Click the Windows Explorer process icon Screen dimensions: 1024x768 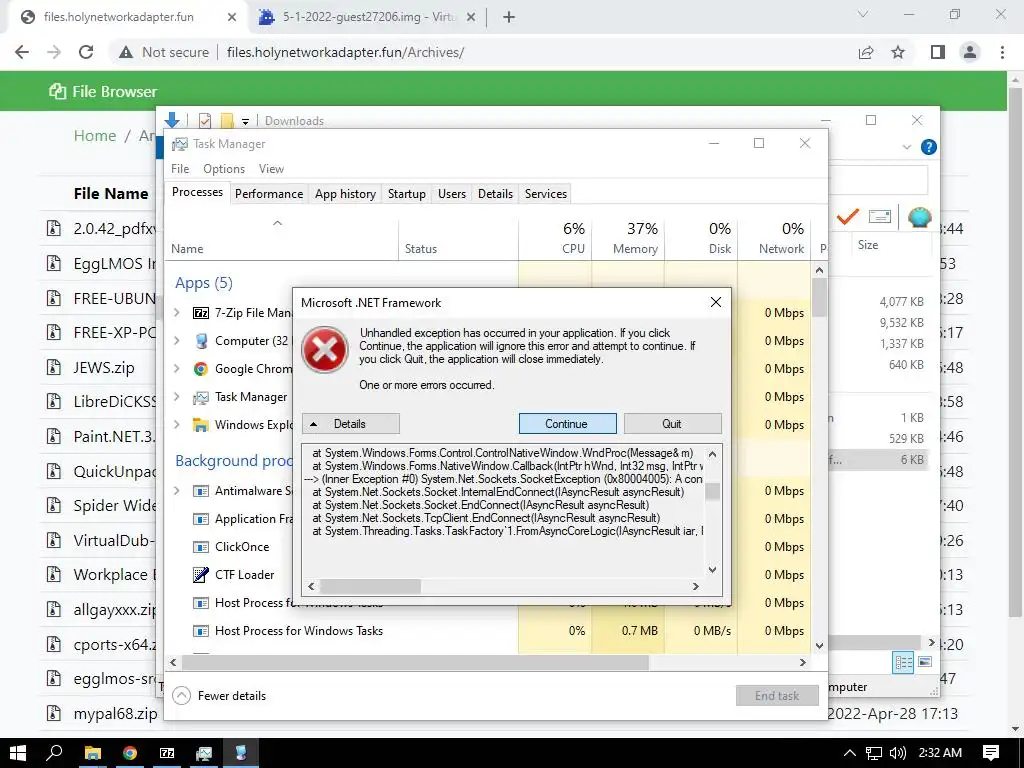pos(200,425)
